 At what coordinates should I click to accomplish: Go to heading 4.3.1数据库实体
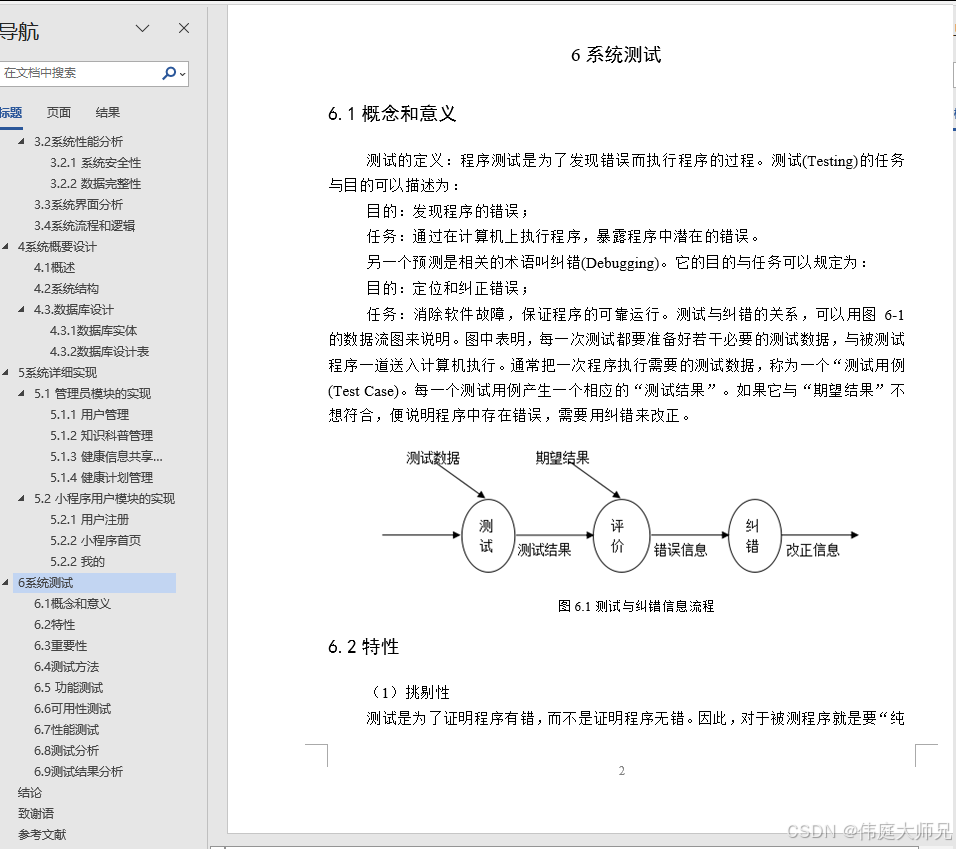point(93,330)
